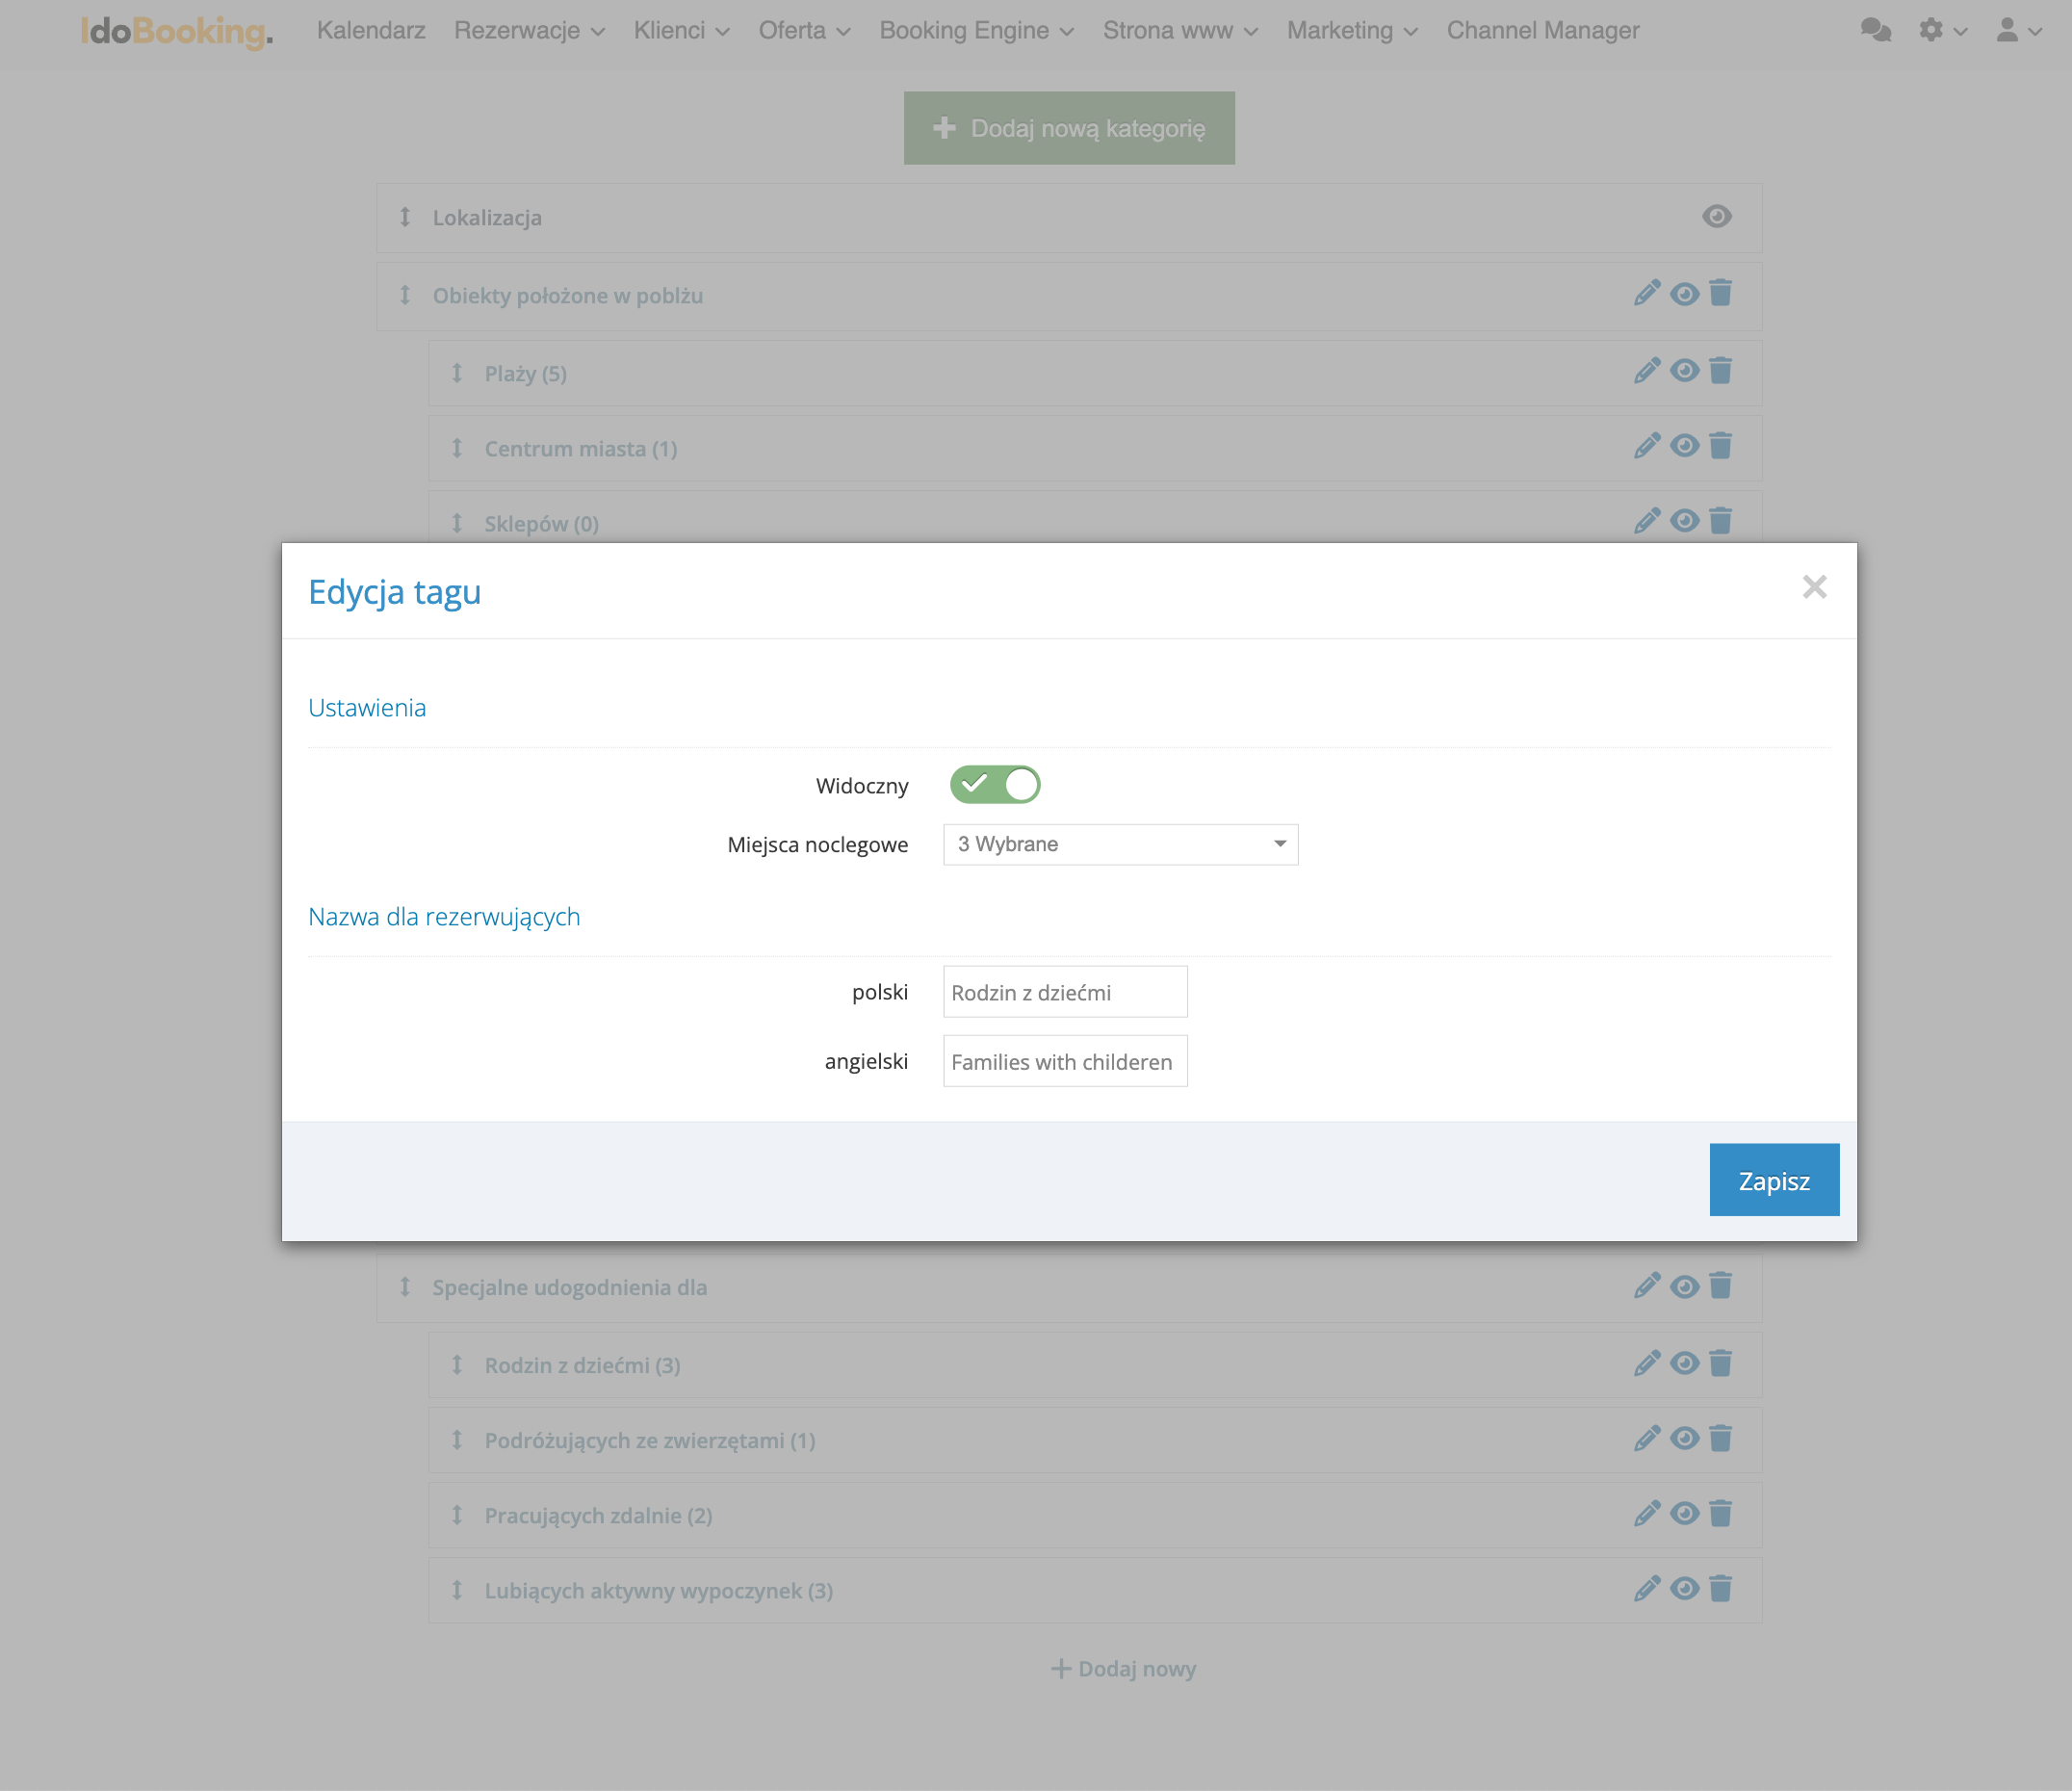2072x1791 pixels.
Task: Click trash icon for Obiekty położone w pobliżu
Action: point(1720,294)
